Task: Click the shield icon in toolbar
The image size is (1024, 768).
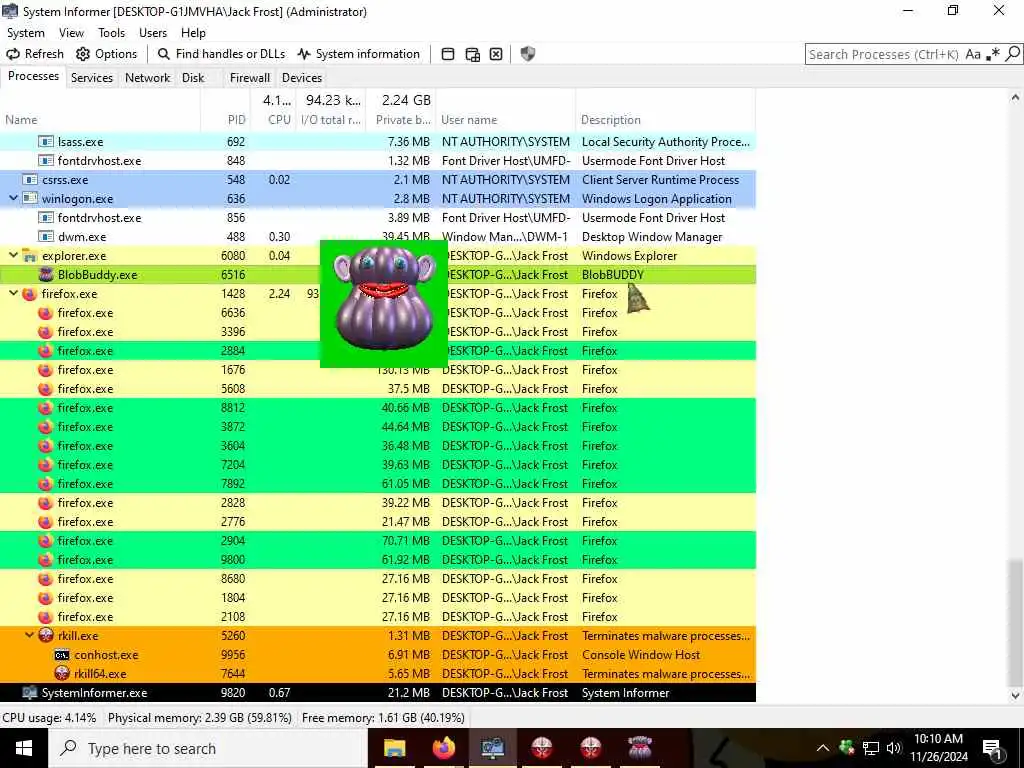Action: tap(528, 54)
